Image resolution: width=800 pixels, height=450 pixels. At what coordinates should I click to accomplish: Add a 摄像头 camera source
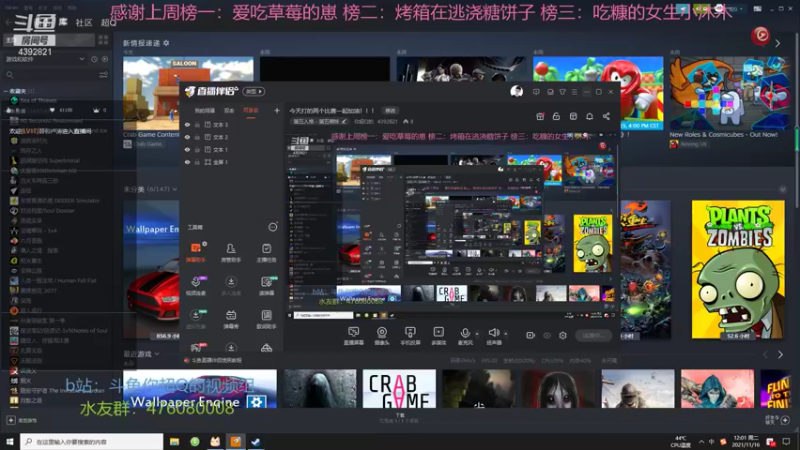(382, 336)
